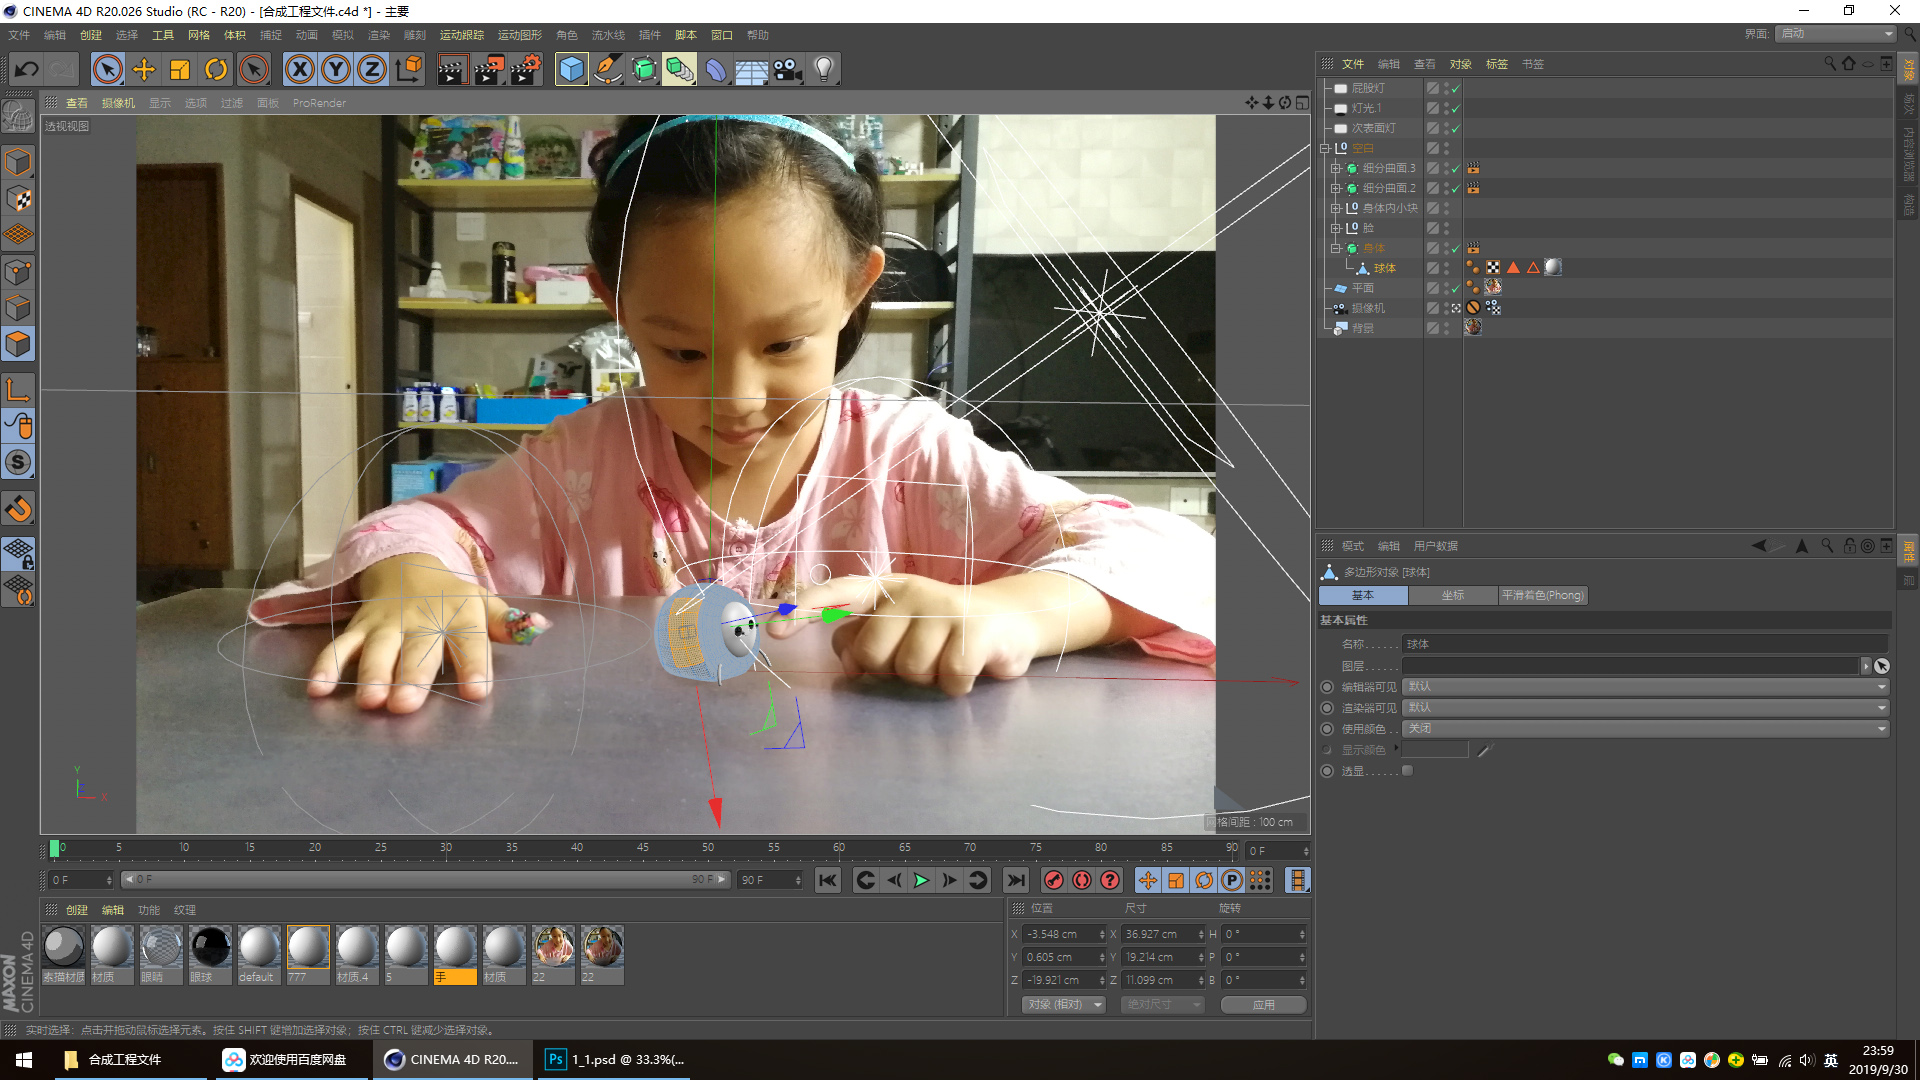Render to Picture Viewer
Screen dimensions: 1920x1080
[x=489, y=69]
